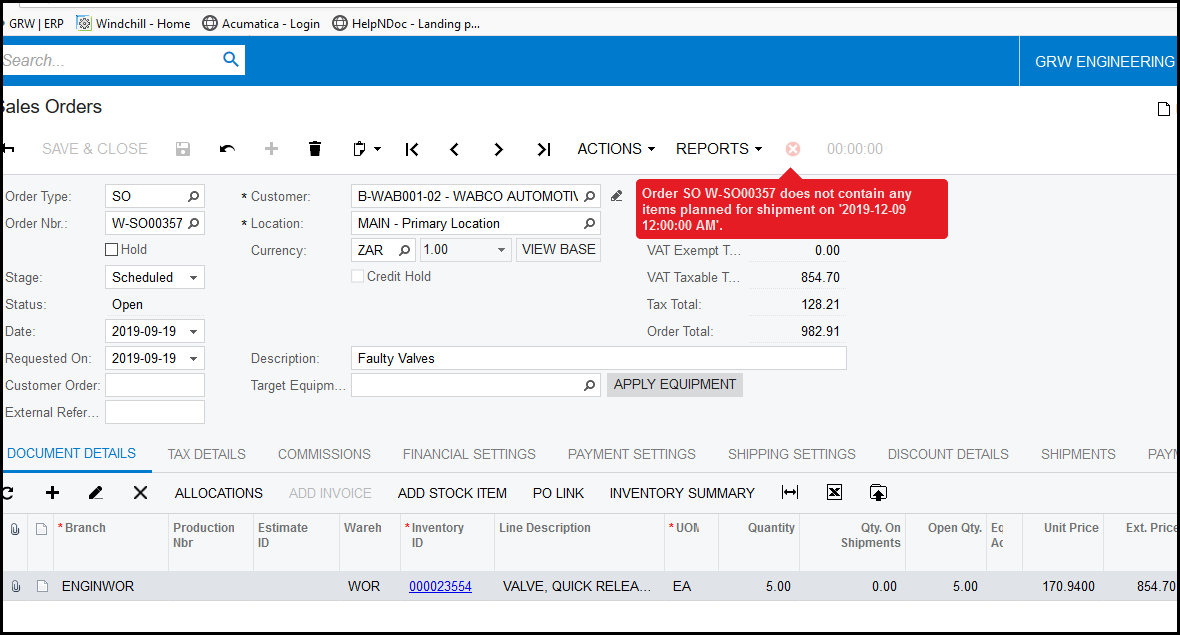Open the Requested On date dropdown

click(193, 358)
